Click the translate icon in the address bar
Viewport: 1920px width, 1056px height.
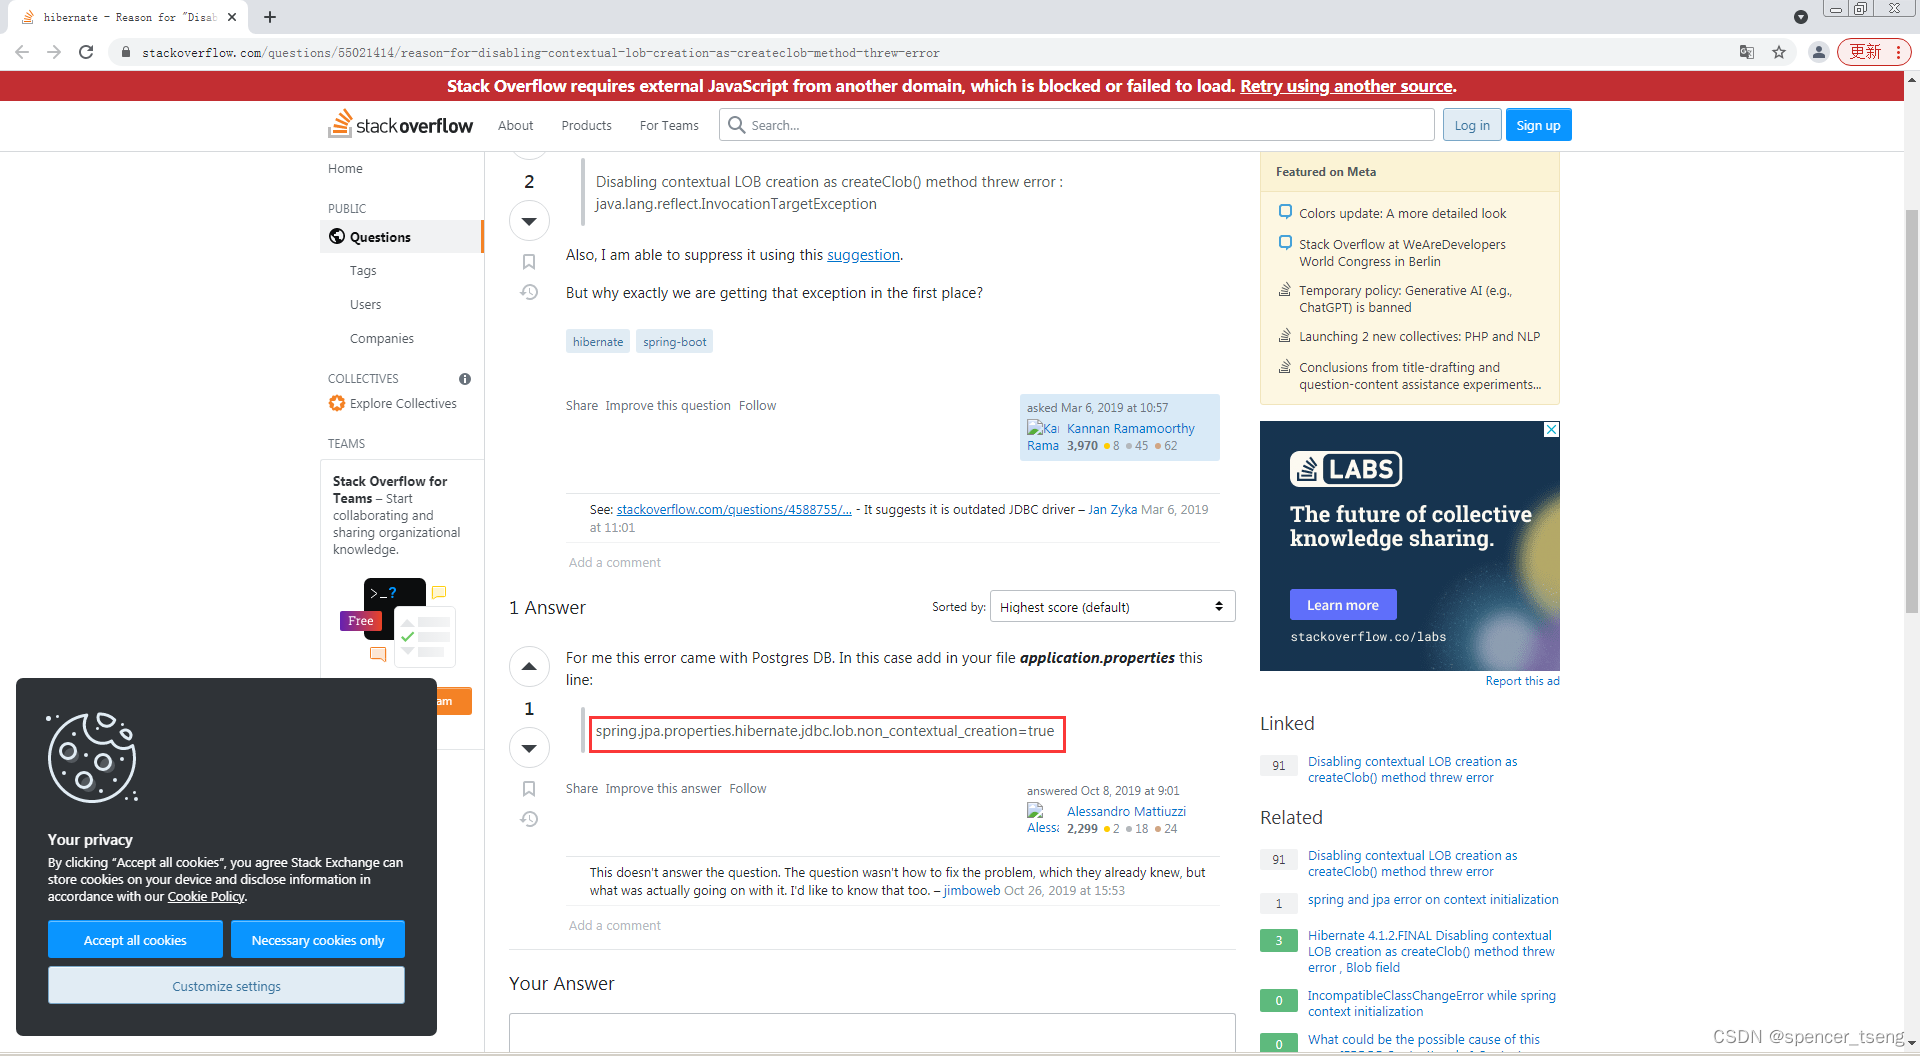click(x=1746, y=52)
